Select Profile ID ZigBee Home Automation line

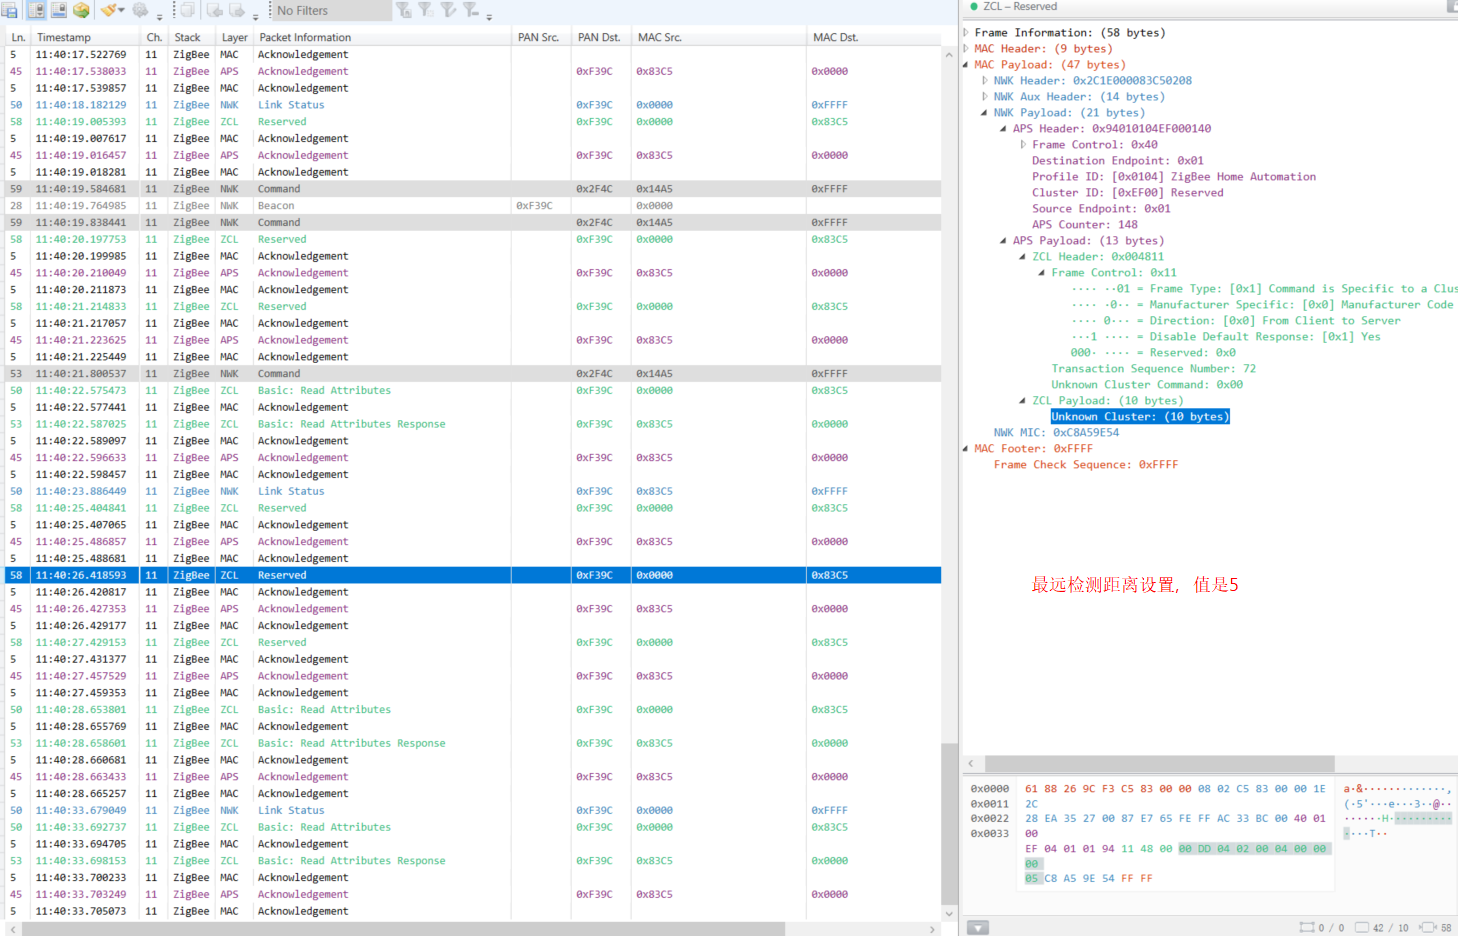1174,177
